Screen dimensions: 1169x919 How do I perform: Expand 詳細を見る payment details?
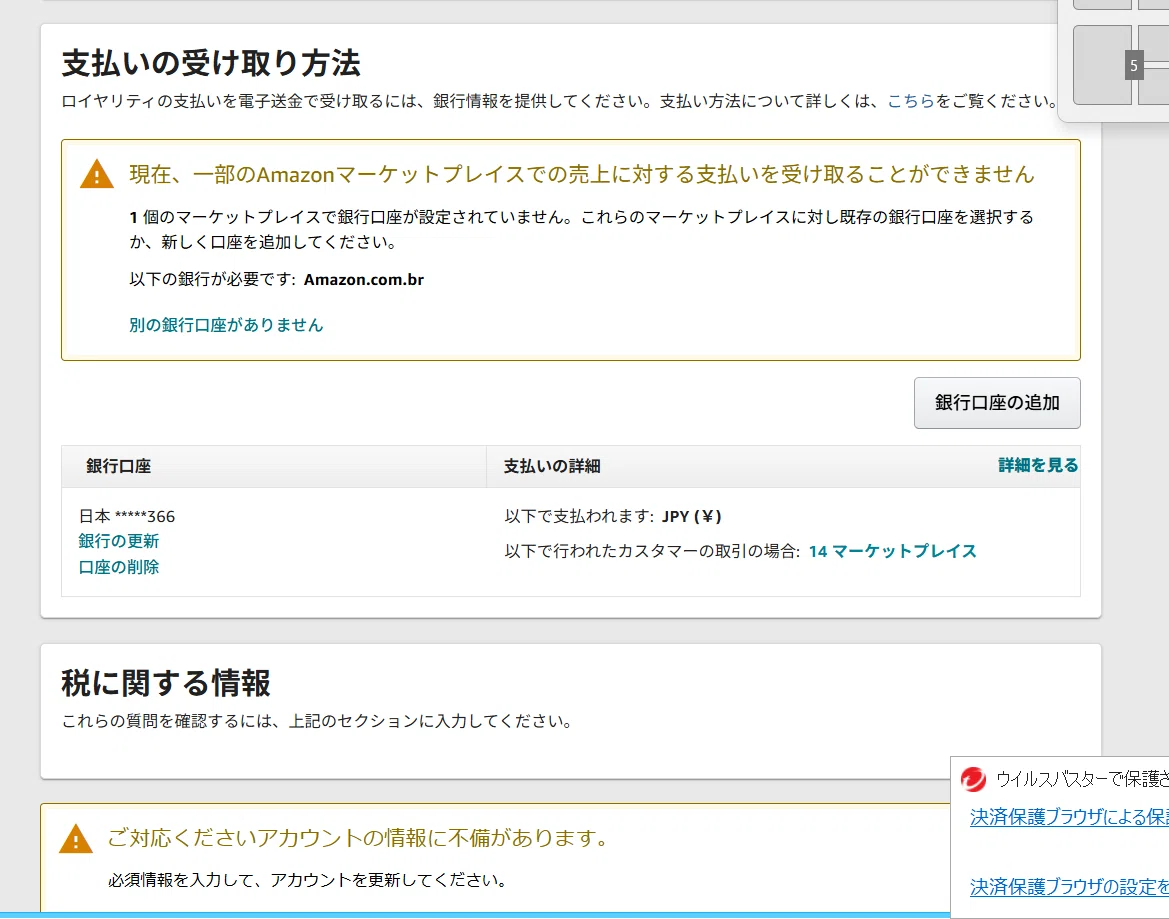tap(1038, 465)
